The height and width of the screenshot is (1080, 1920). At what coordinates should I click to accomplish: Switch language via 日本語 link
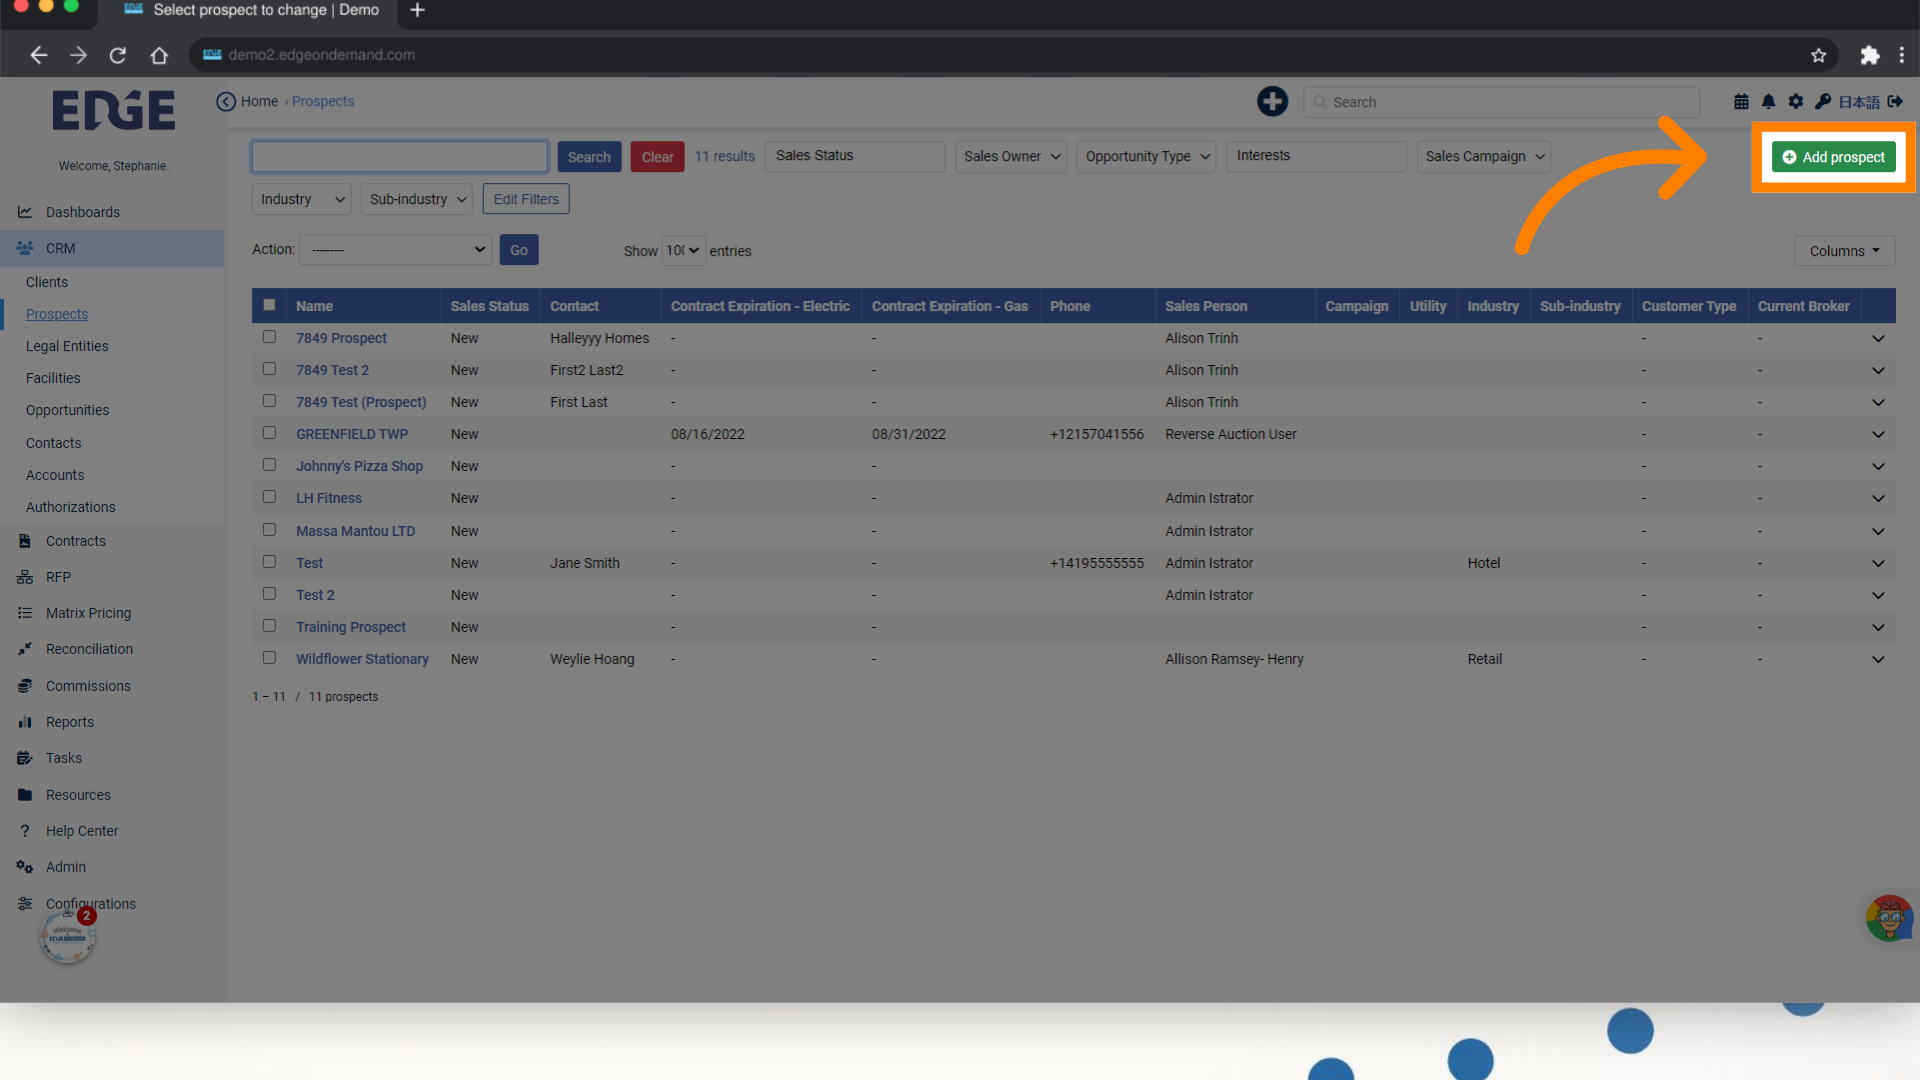(x=1859, y=102)
